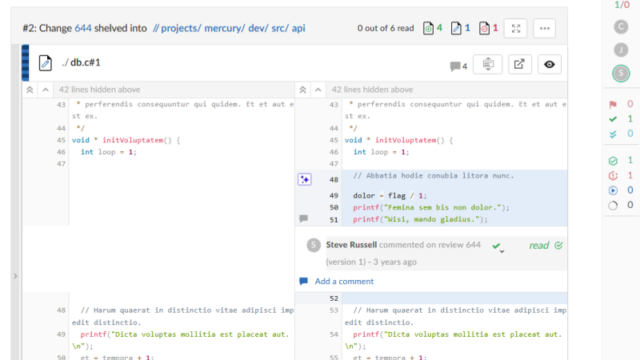640x360 pixels.
Task: Open the more options ellipsis menu
Action: 544,28
